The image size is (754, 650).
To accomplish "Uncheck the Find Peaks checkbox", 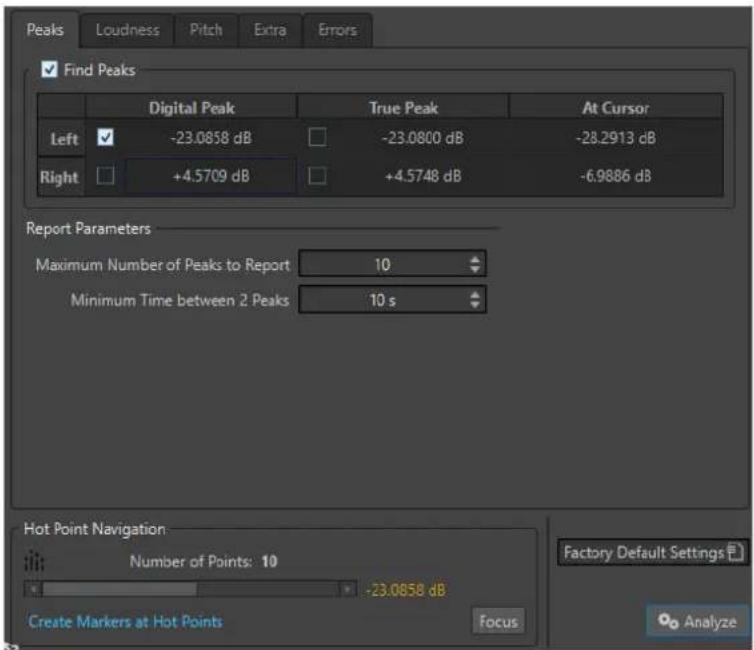I will click(x=50, y=70).
